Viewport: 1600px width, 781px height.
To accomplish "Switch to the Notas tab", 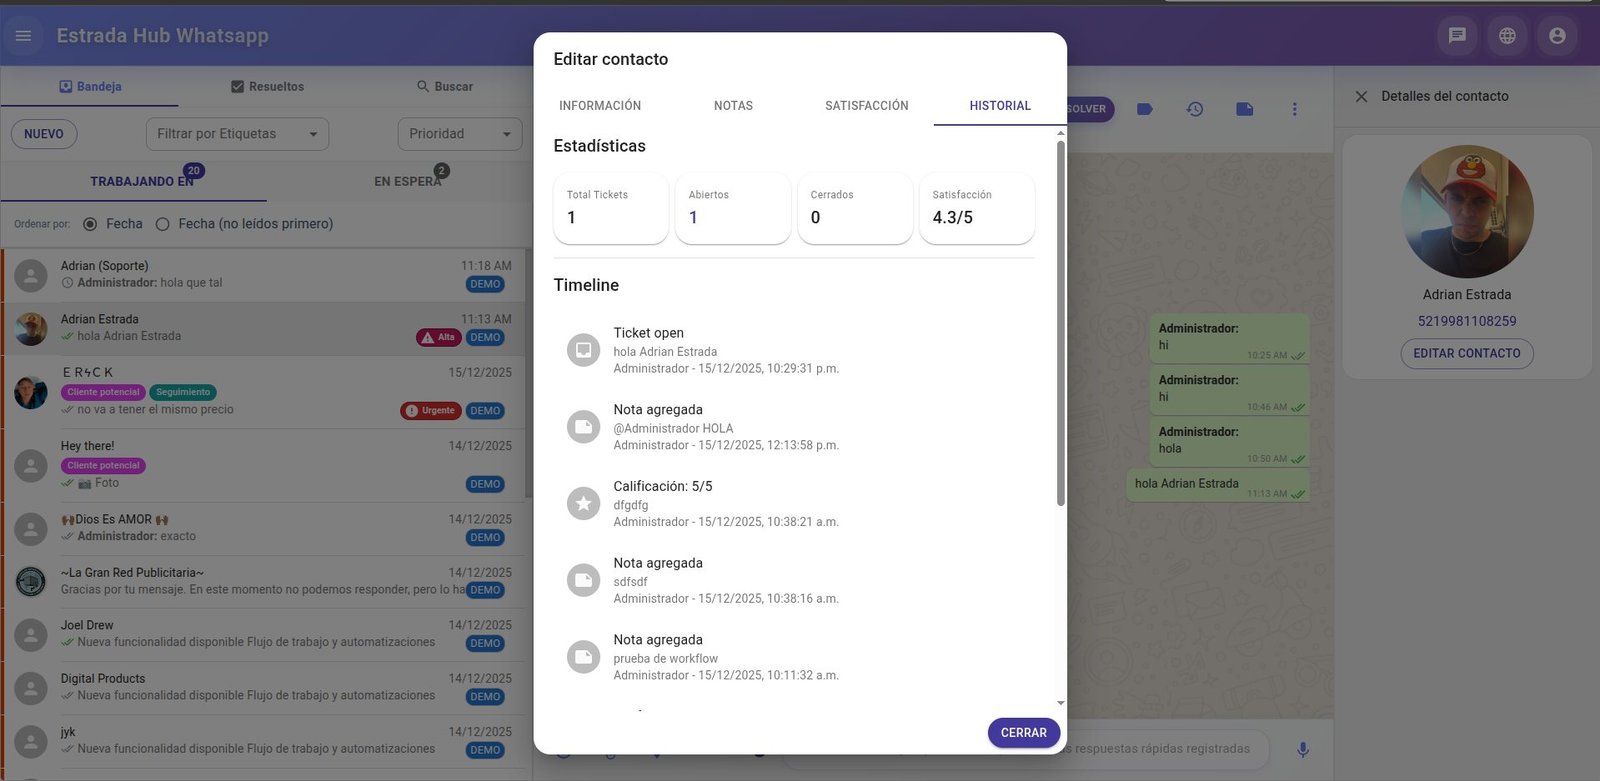I will pos(733,106).
